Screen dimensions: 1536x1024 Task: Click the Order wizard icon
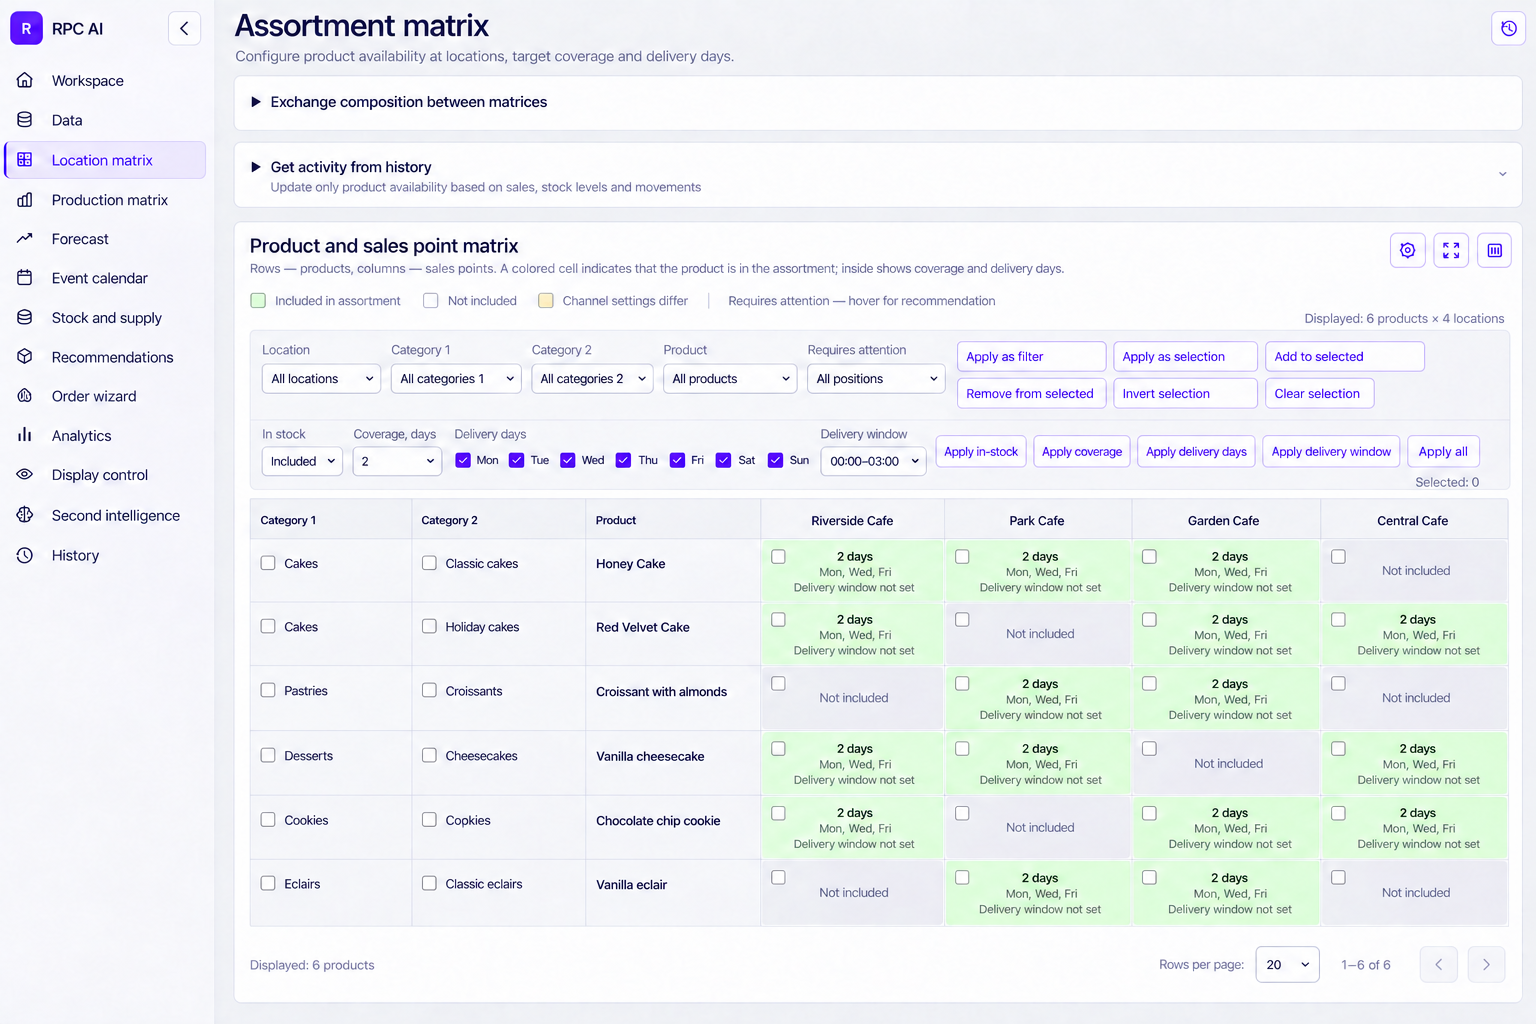pyautogui.click(x=25, y=396)
